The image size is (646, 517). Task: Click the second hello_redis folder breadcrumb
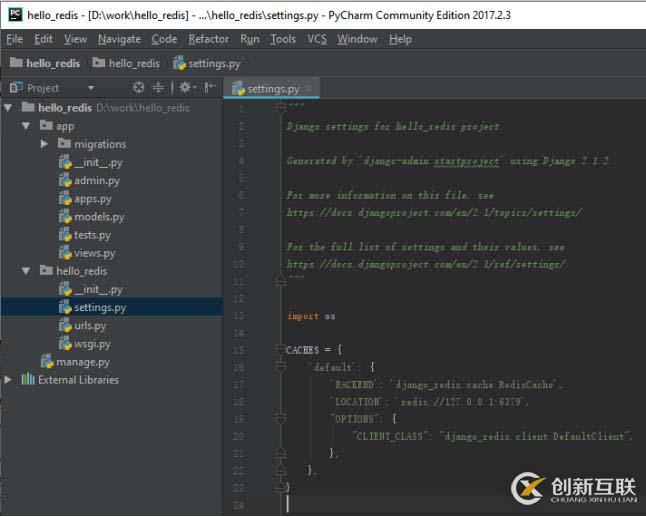[x=126, y=63]
